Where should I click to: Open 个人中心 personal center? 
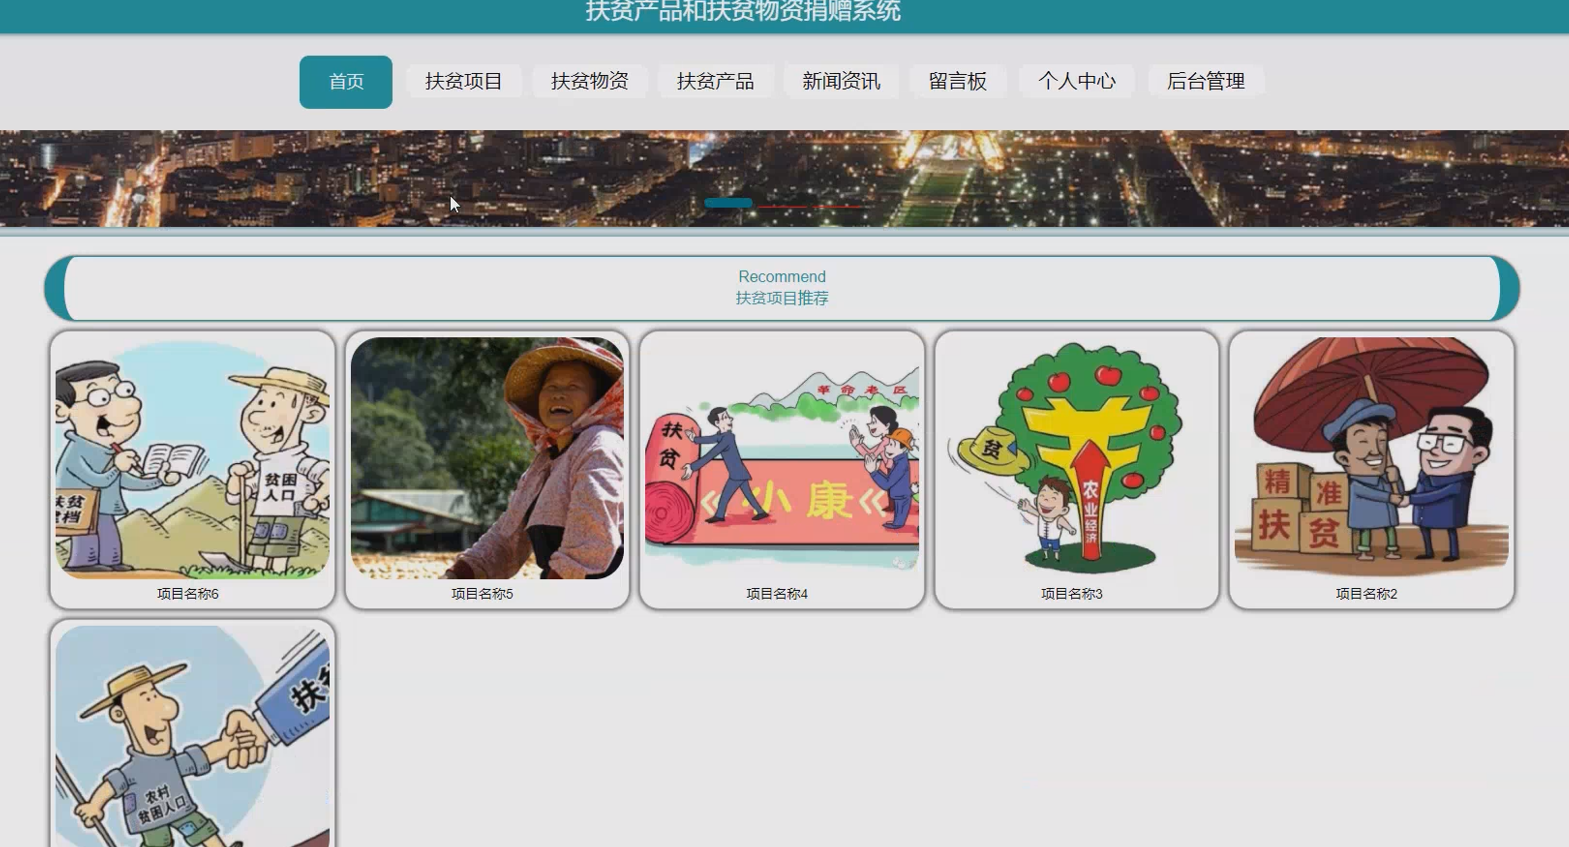[x=1077, y=81]
